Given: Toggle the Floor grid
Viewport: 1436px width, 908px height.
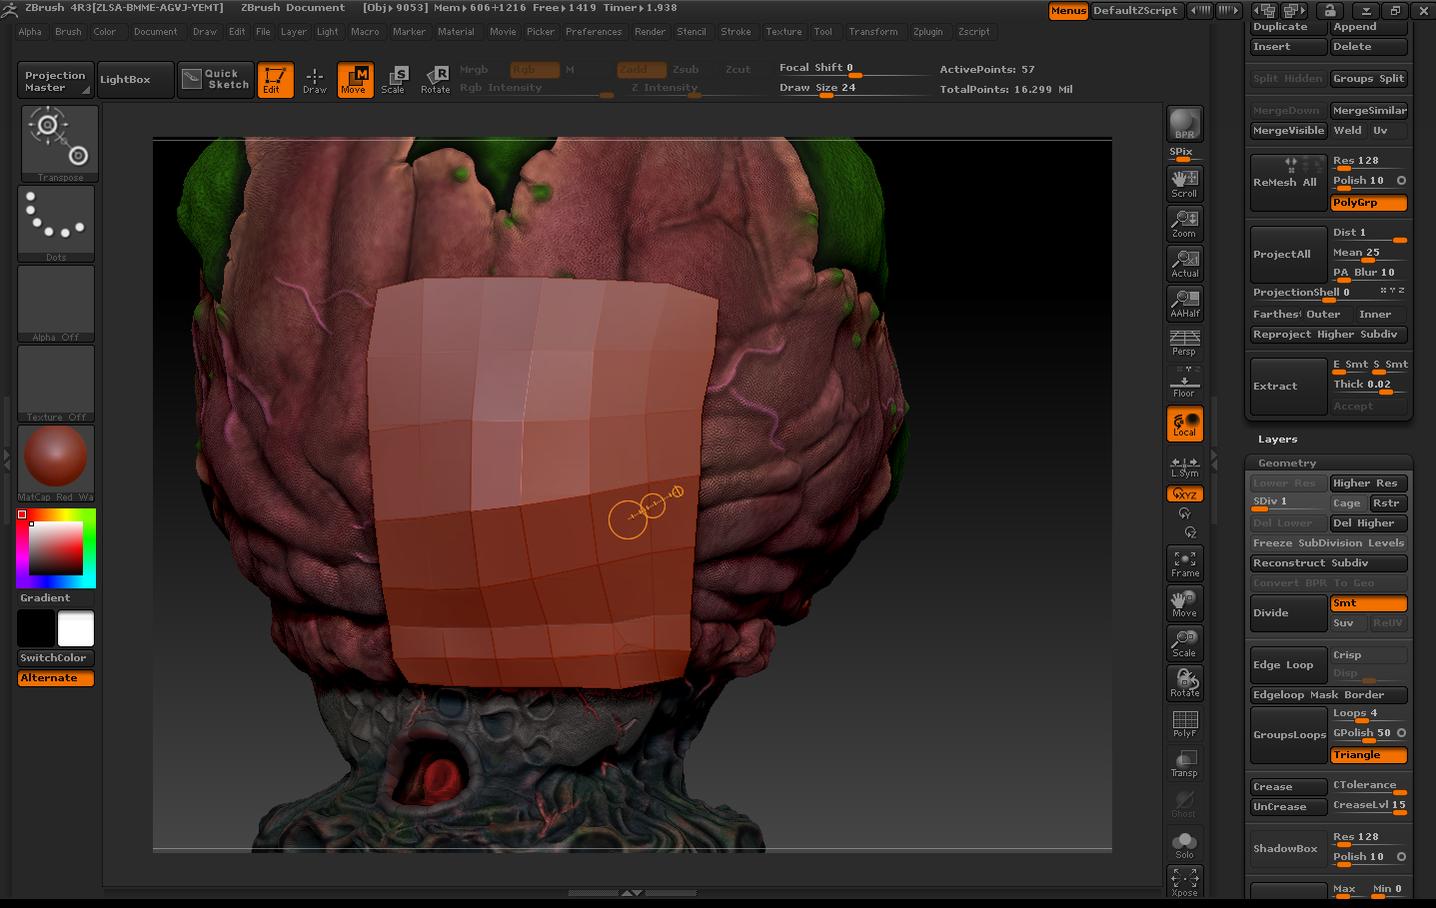Looking at the screenshot, I should [x=1184, y=383].
